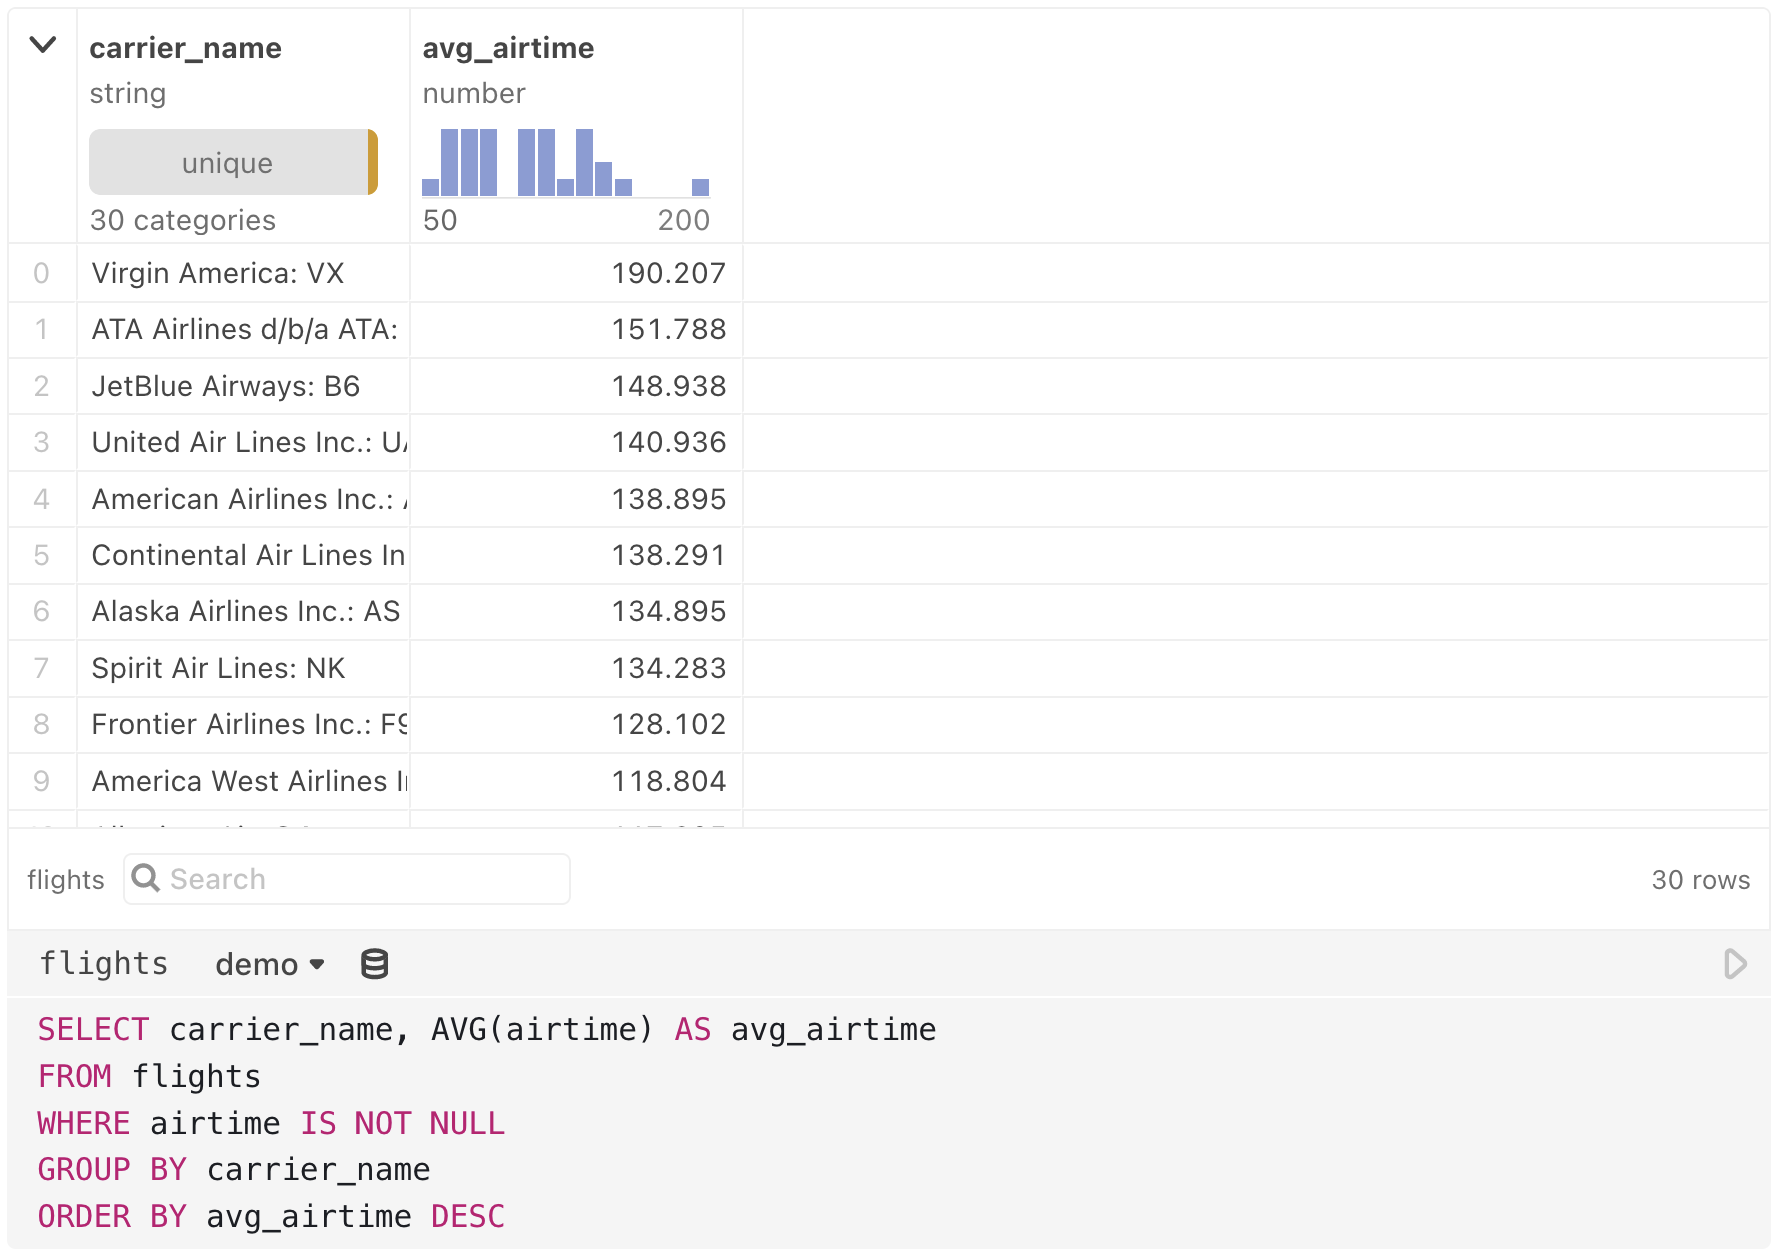Click the collapse chevron above row numbers
The width and height of the screenshot is (1776, 1258).
42,45
